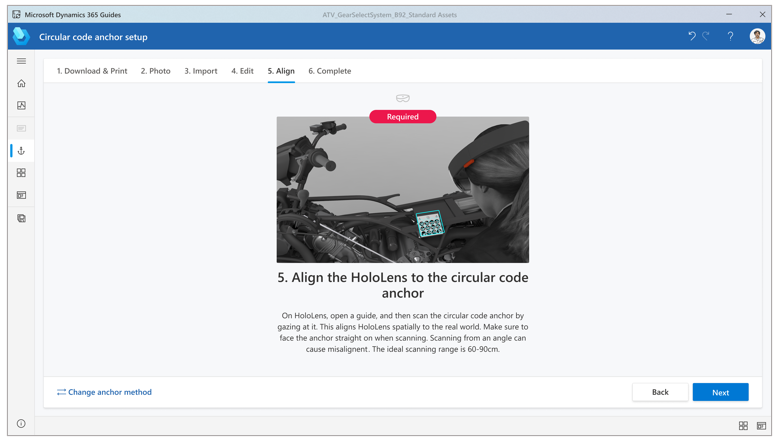This screenshot has width=779, height=442.
Task: Click the paragraph beginning 'On HoloLens, open a guide'
Action: pyautogui.click(x=403, y=332)
